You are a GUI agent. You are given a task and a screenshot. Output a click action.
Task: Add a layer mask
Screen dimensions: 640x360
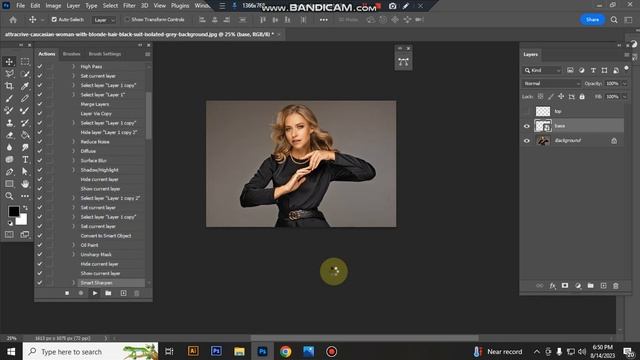565,286
